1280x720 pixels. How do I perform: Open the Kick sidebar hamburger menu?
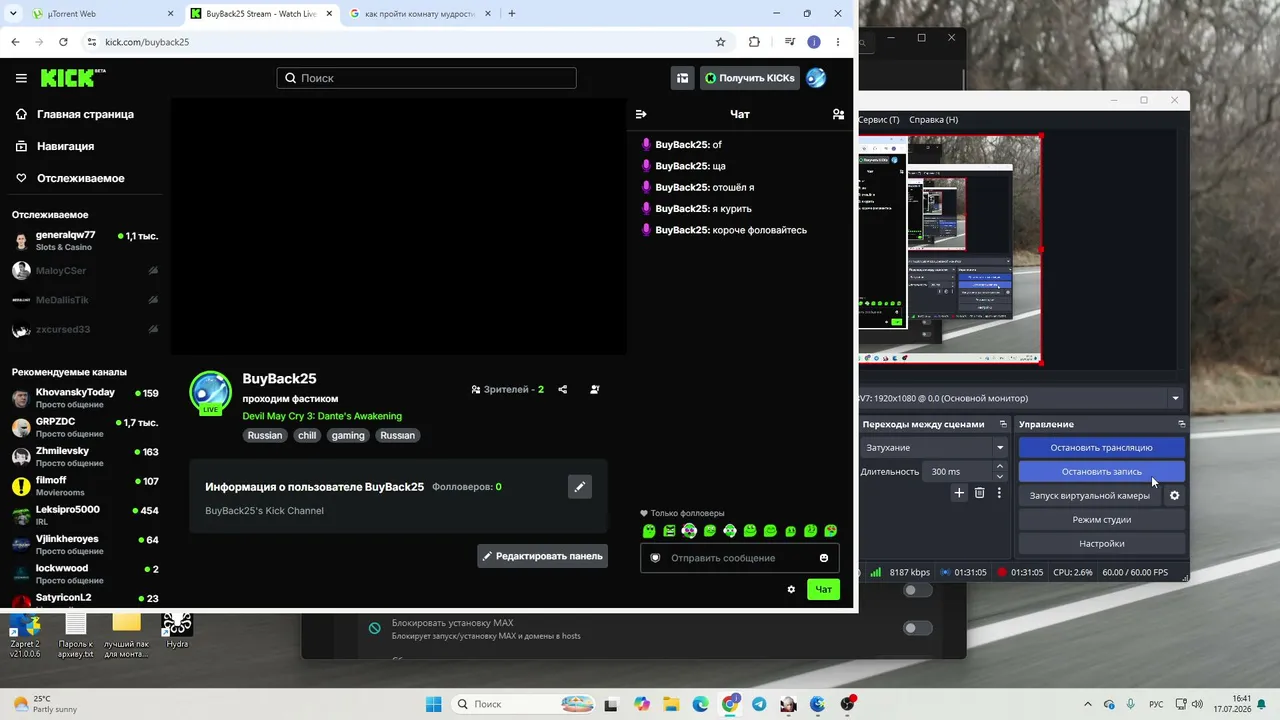[x=21, y=78]
